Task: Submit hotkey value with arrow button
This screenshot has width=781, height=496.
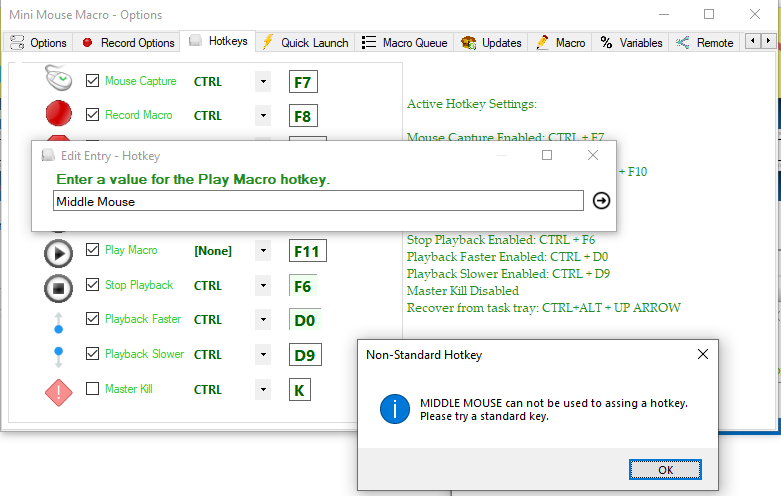Action: (x=601, y=201)
